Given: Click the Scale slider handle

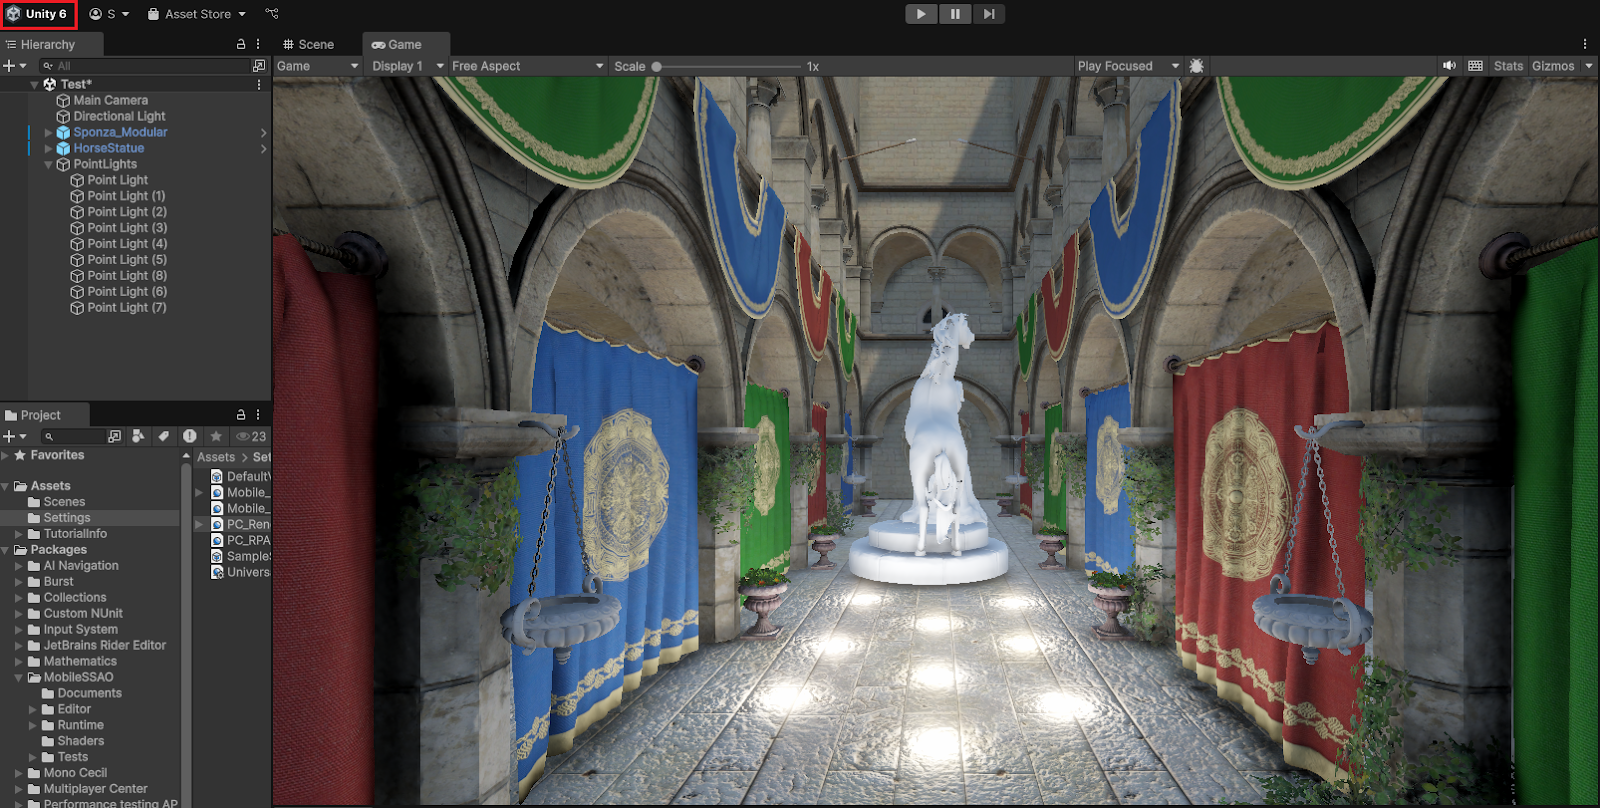Looking at the screenshot, I should click(x=657, y=66).
